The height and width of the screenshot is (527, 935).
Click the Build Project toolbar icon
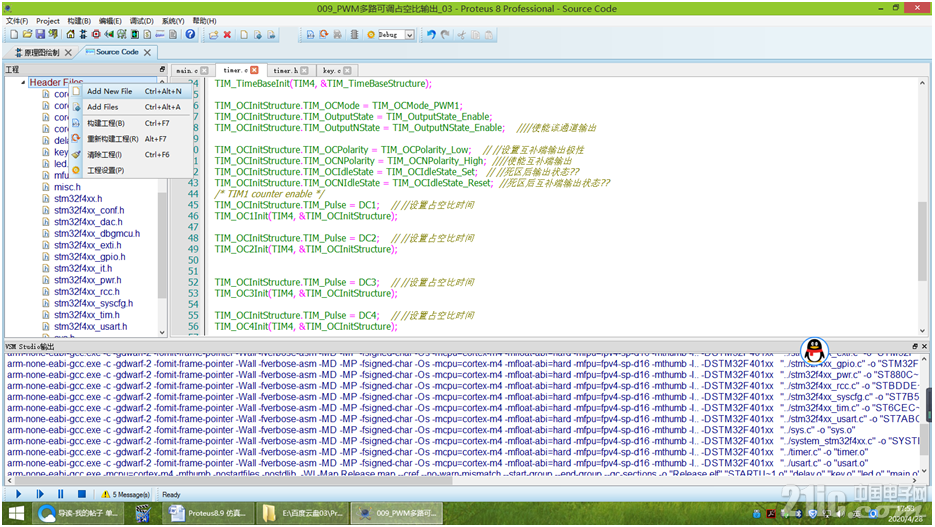[310, 35]
